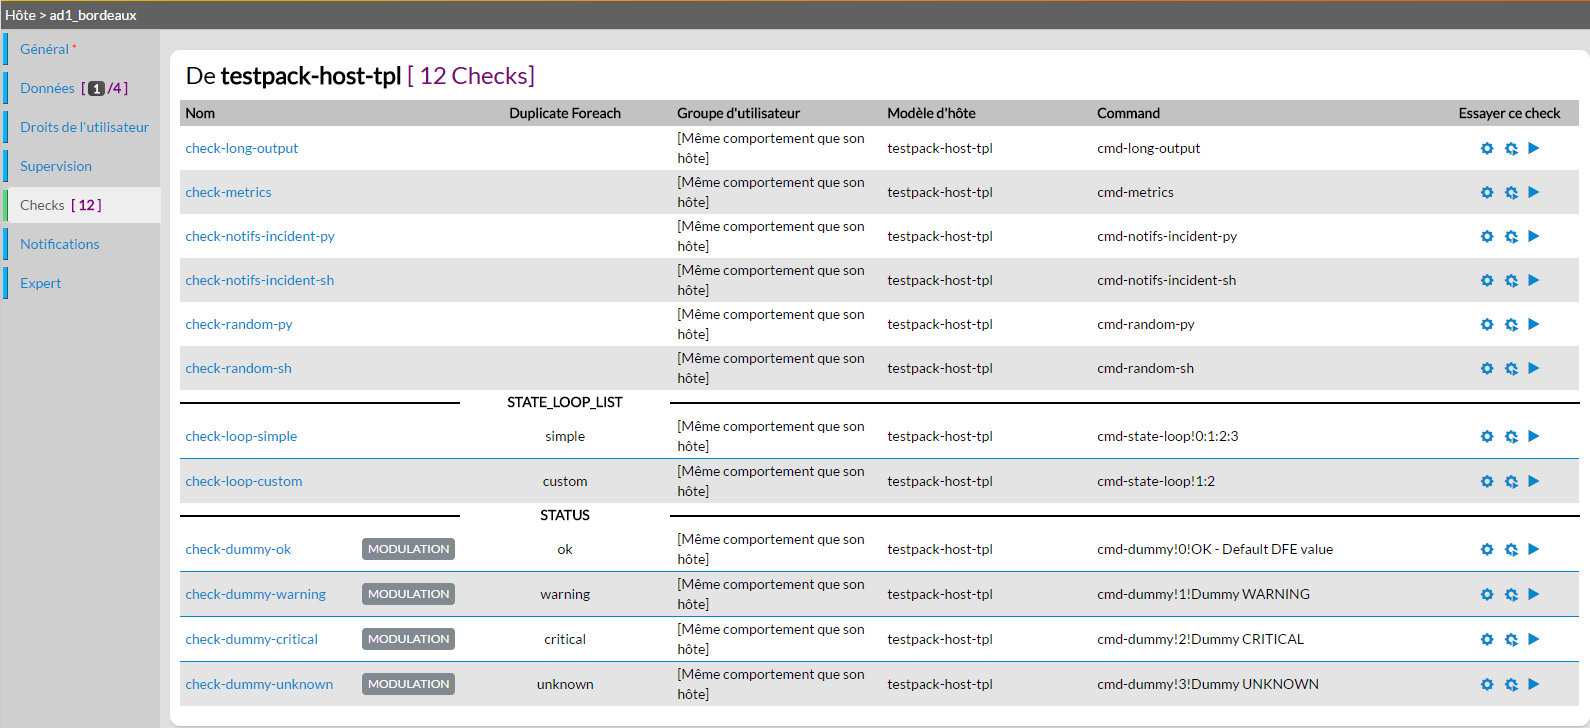Click the play arrow for check-dummy-ok
The width and height of the screenshot is (1590, 728).
coord(1534,549)
